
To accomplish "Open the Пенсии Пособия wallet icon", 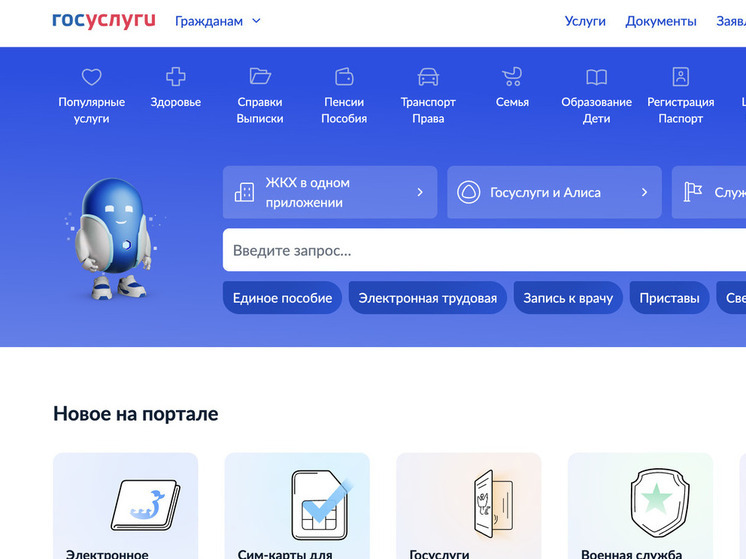I will click(344, 77).
